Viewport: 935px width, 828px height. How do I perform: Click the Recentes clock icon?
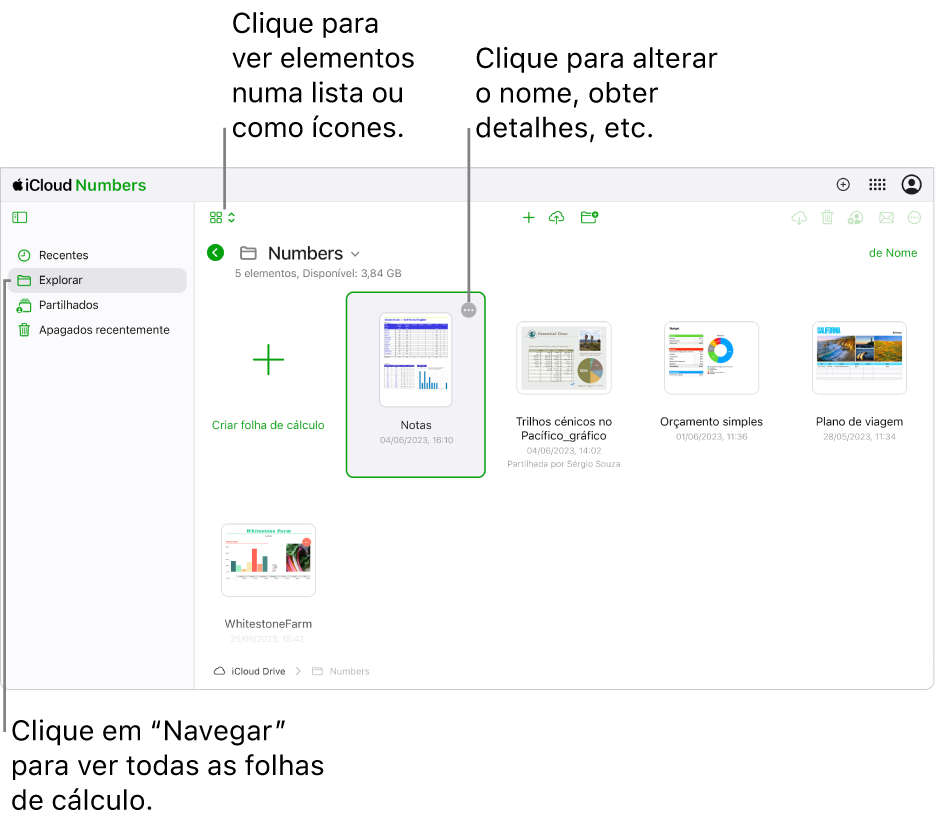pos(24,256)
